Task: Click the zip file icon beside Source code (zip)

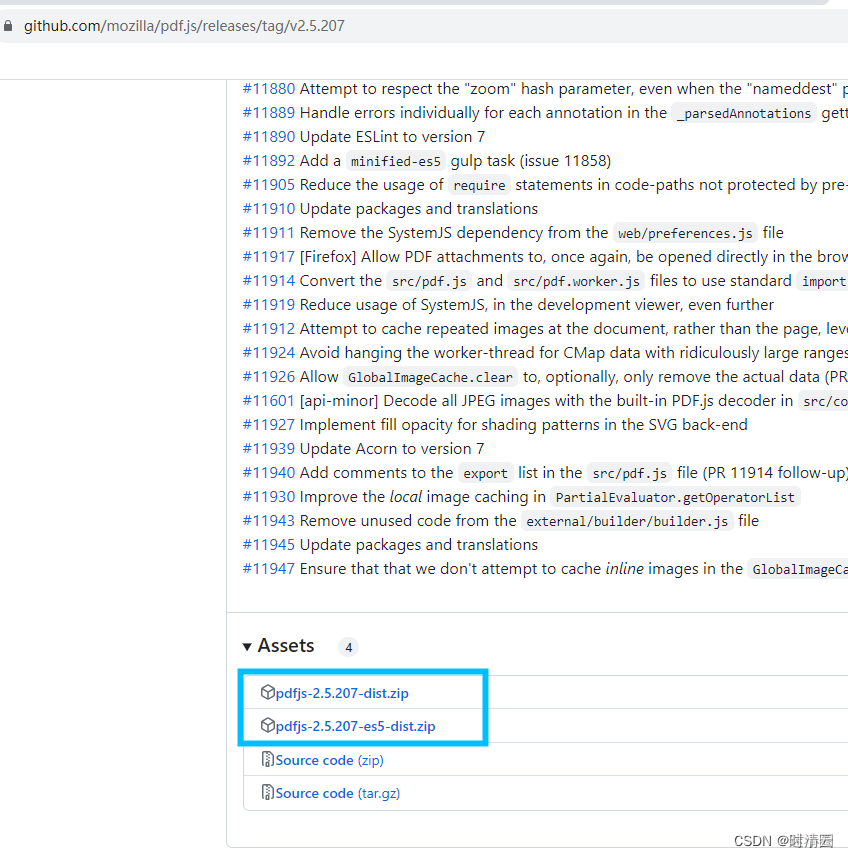Action: [x=268, y=759]
